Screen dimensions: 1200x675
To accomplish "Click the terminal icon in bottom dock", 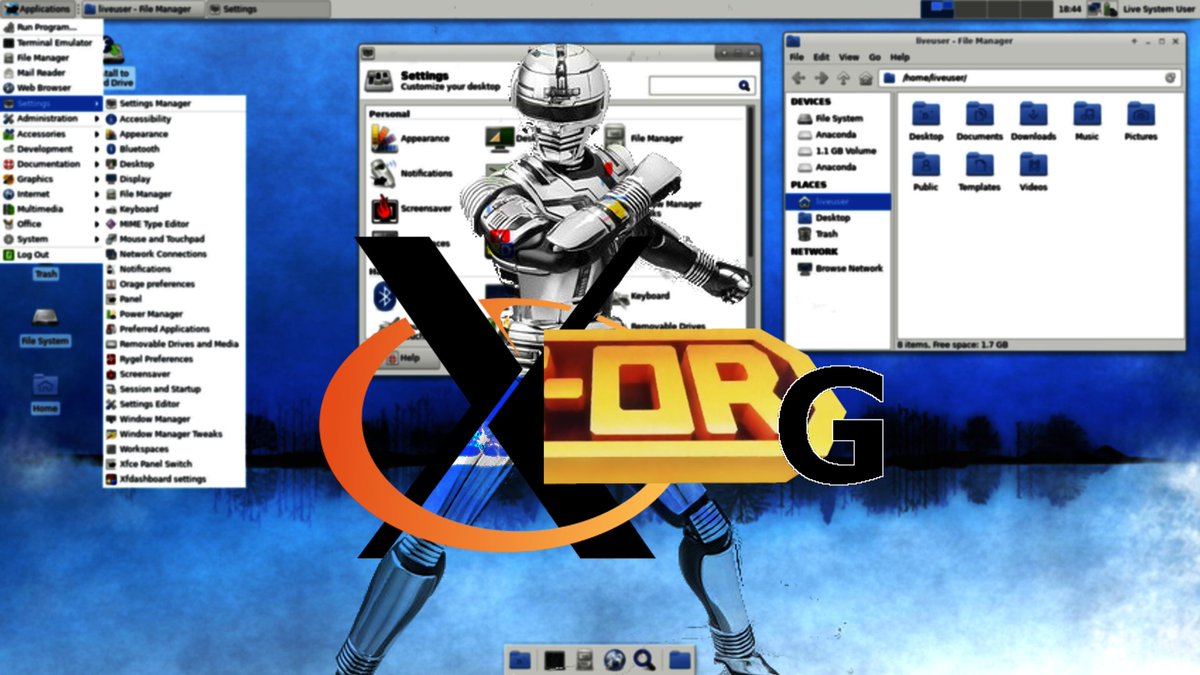I will [553, 659].
